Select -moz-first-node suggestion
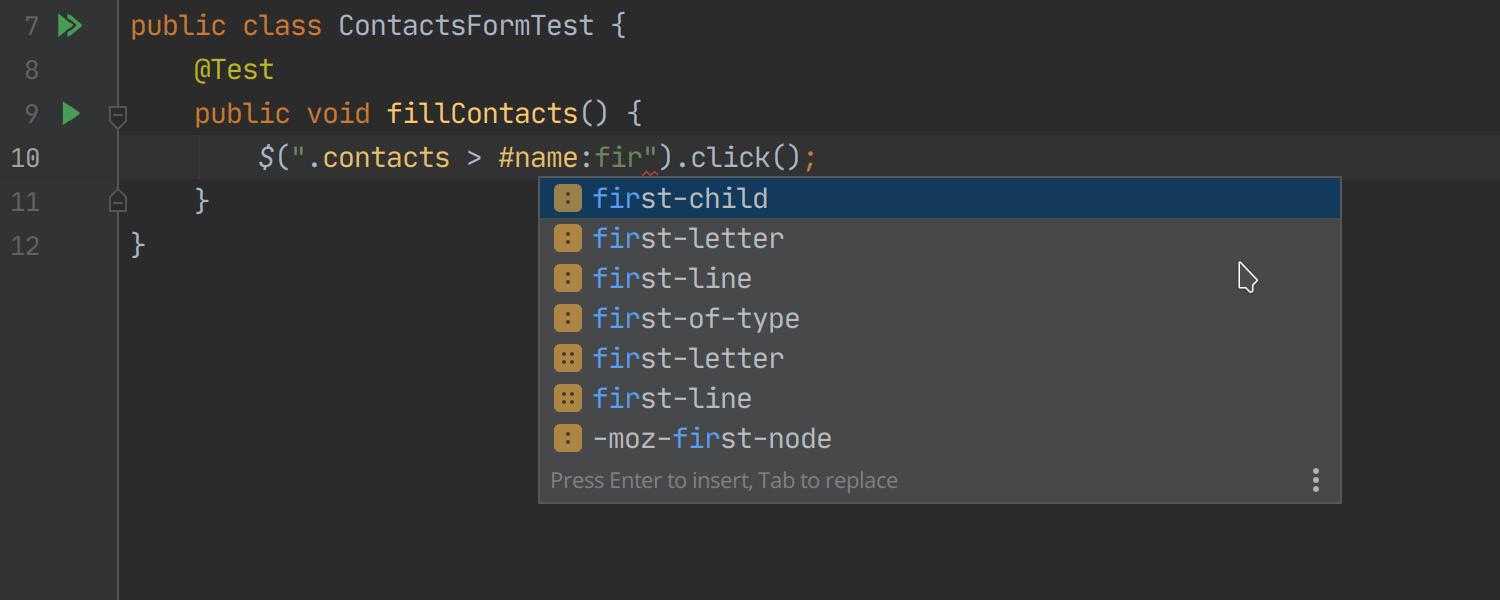Image resolution: width=1500 pixels, height=600 pixels. (940, 438)
